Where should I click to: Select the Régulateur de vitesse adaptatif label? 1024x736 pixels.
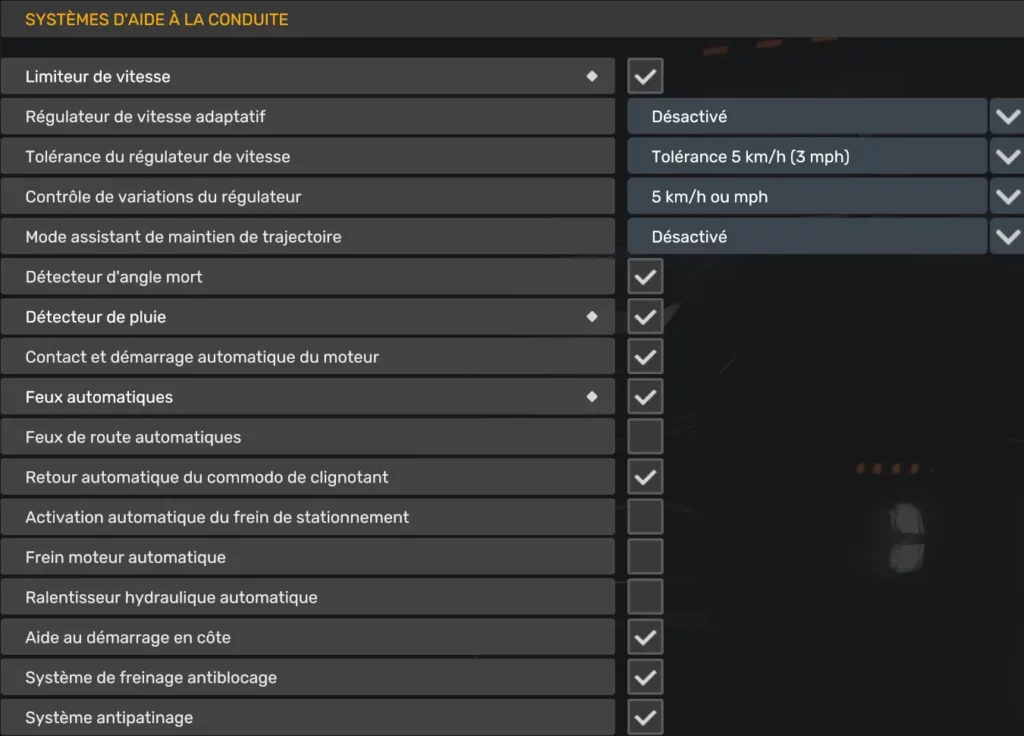pyautogui.click(x=145, y=117)
